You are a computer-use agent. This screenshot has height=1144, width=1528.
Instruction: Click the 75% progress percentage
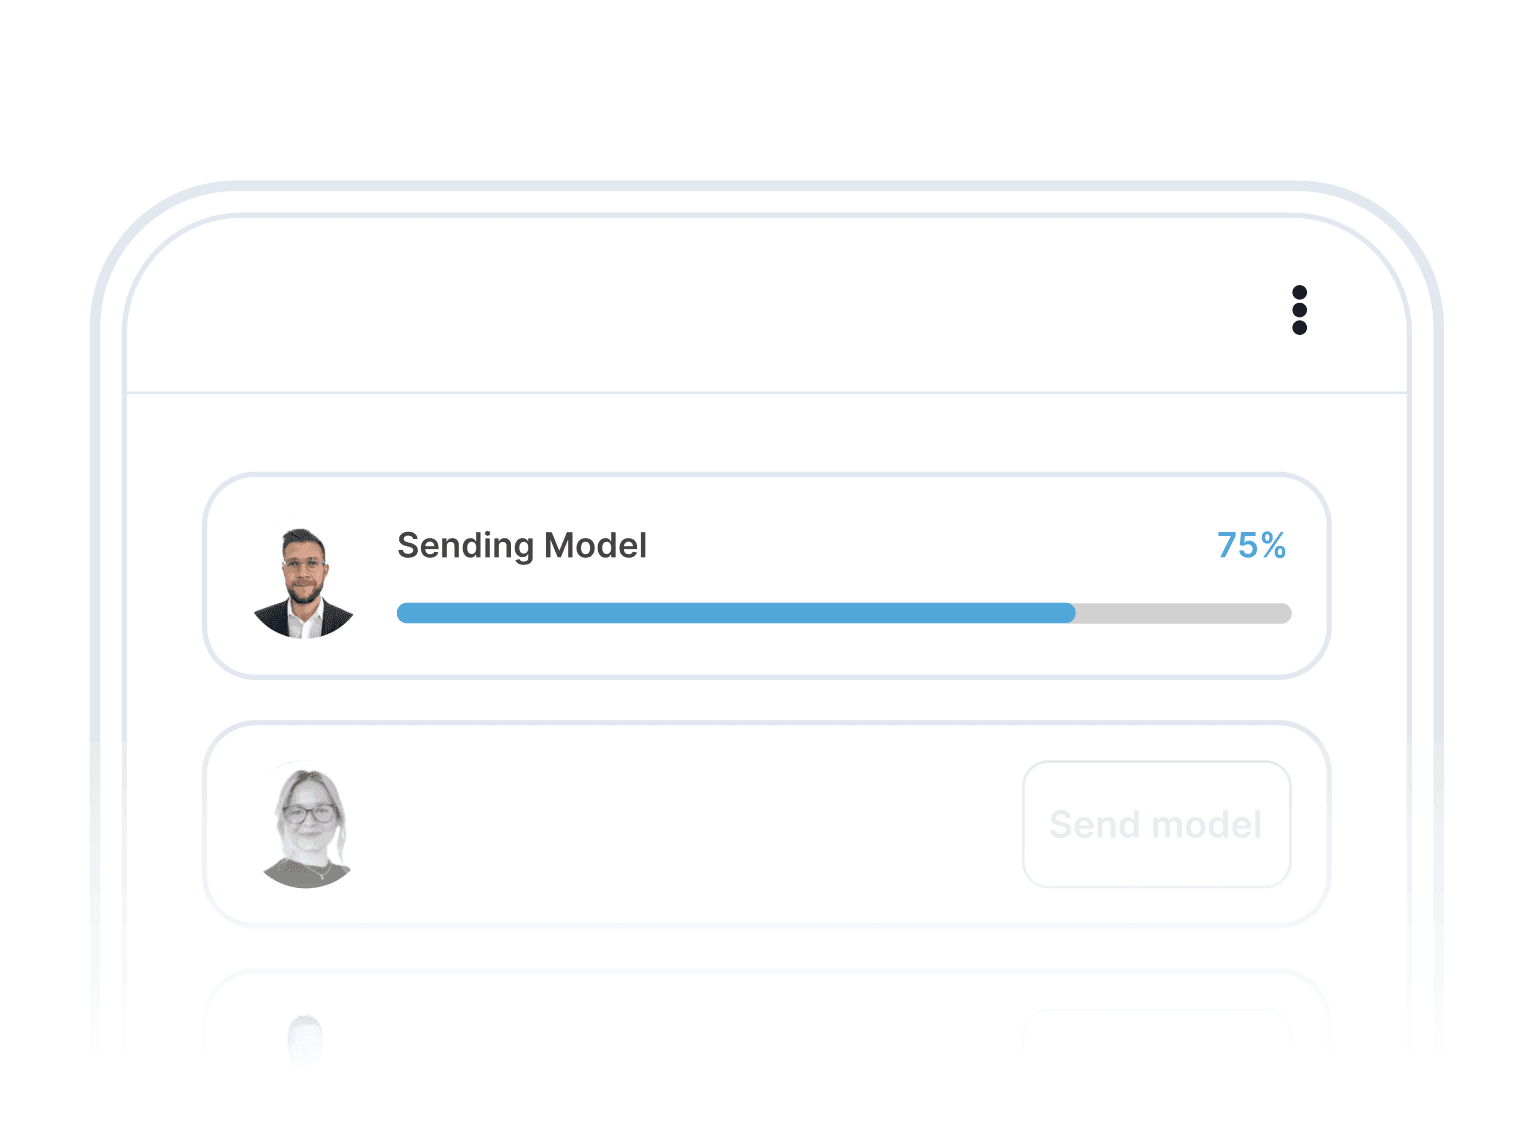pyautogui.click(x=1251, y=545)
